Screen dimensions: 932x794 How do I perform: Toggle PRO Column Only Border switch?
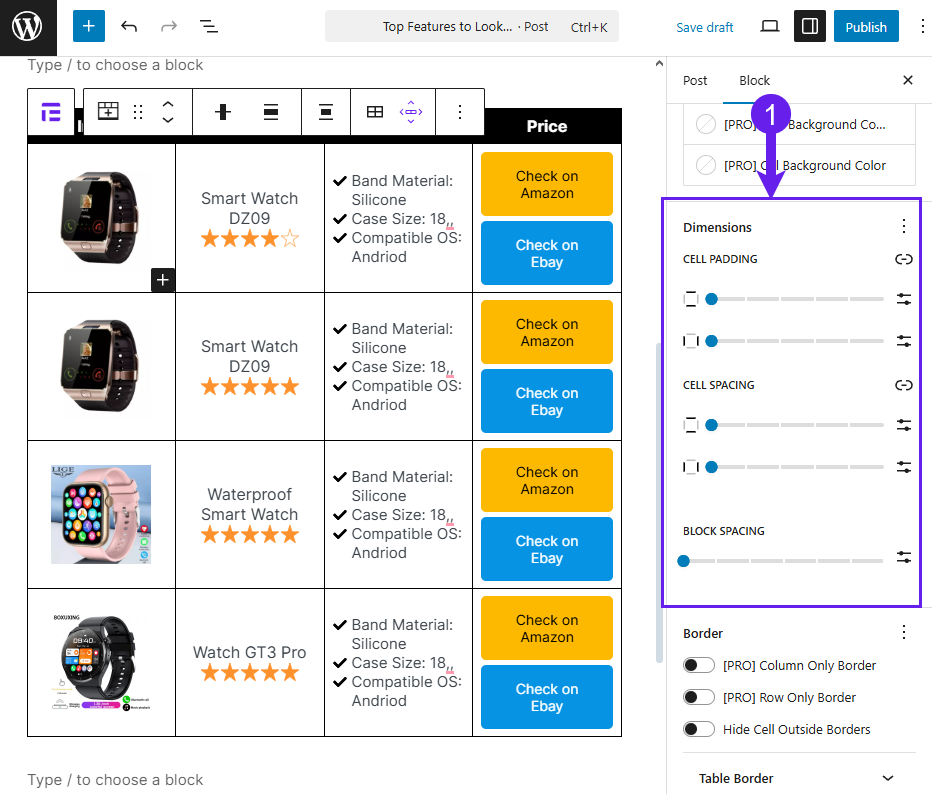click(698, 665)
